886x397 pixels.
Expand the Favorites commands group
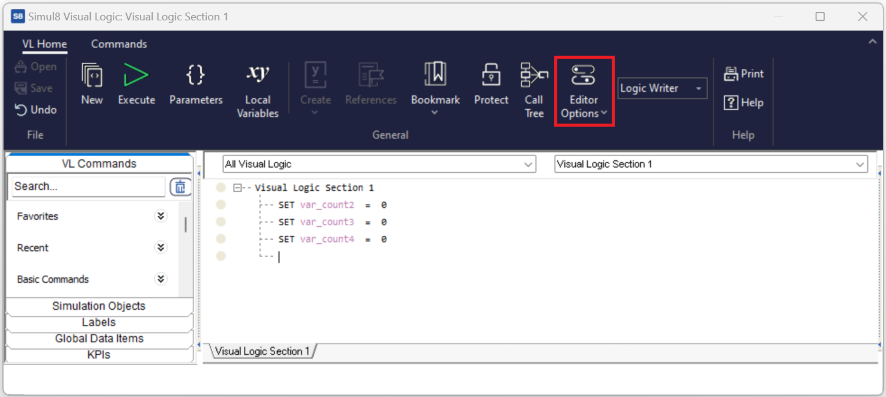161,216
